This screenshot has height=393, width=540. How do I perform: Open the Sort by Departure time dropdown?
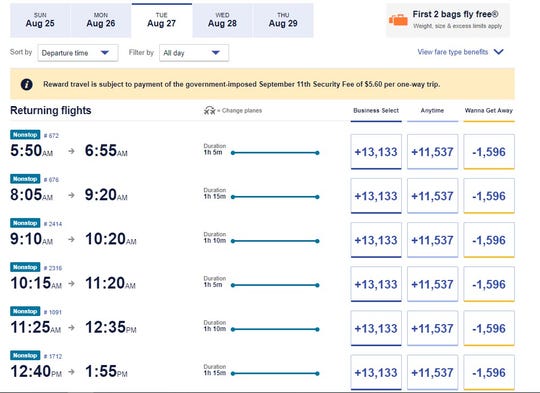point(78,53)
